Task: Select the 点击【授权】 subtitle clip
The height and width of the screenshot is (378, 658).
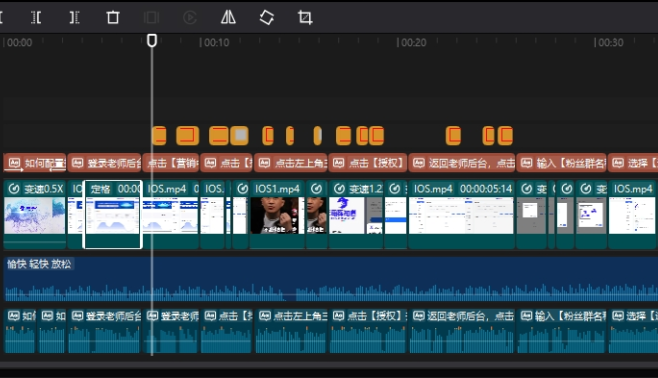Action: tap(368, 163)
